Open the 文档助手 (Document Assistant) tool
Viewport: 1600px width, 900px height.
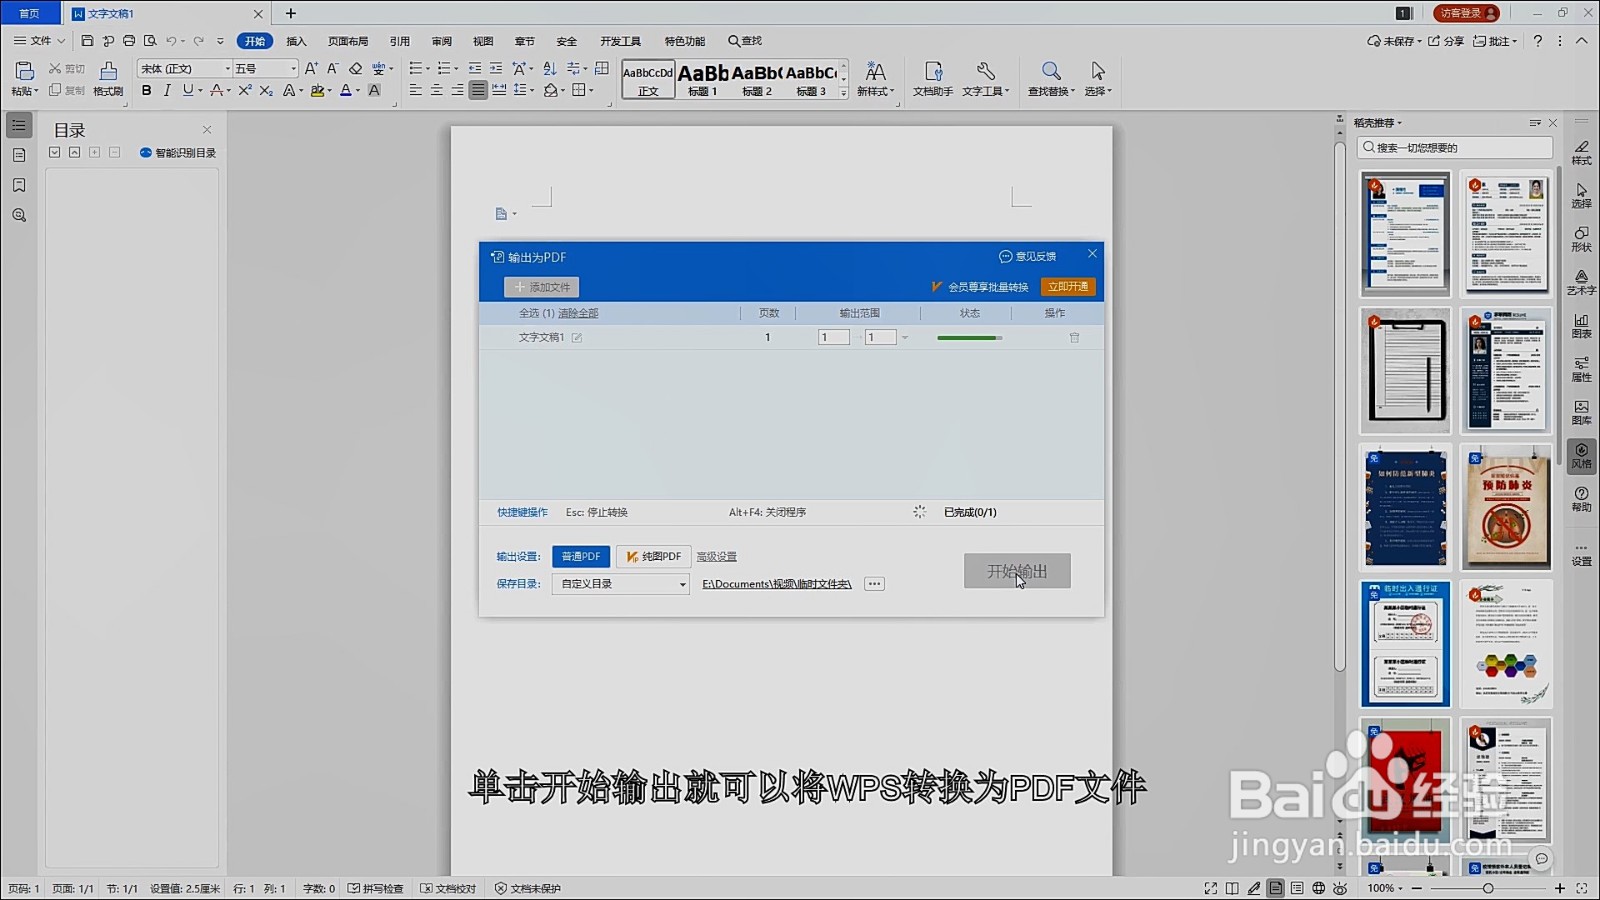point(932,80)
